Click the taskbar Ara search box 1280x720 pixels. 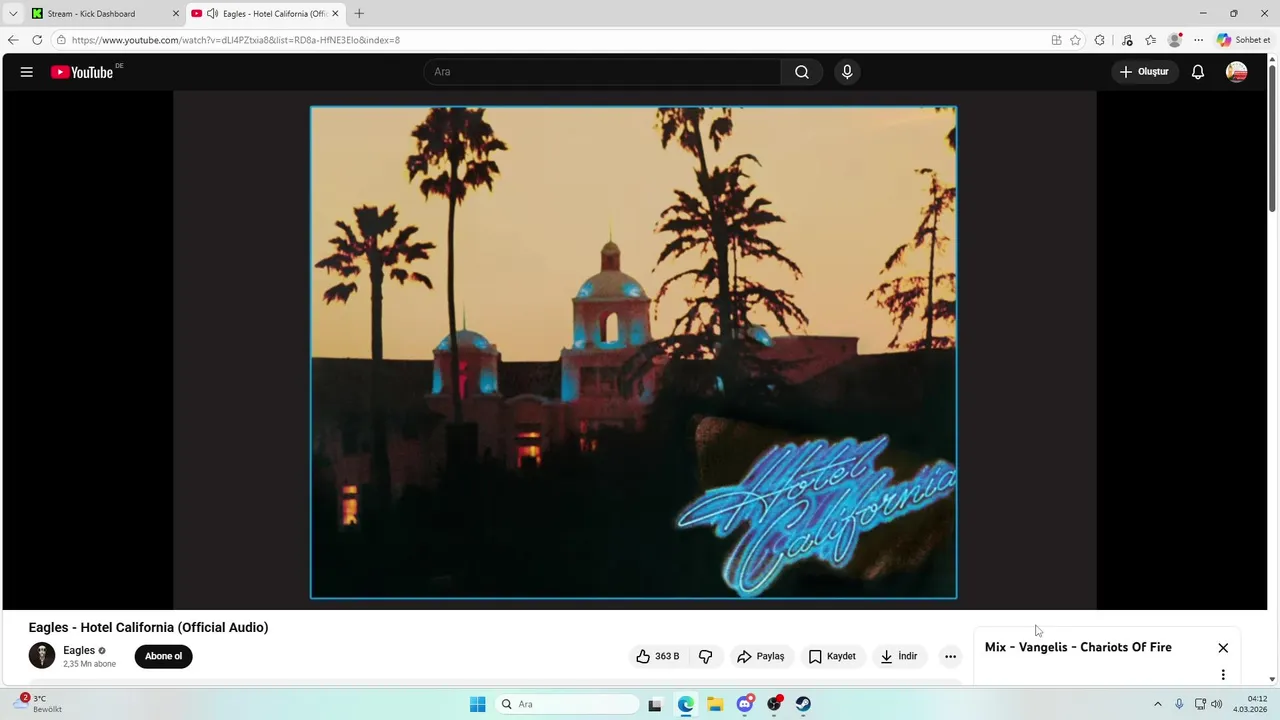[x=566, y=704]
